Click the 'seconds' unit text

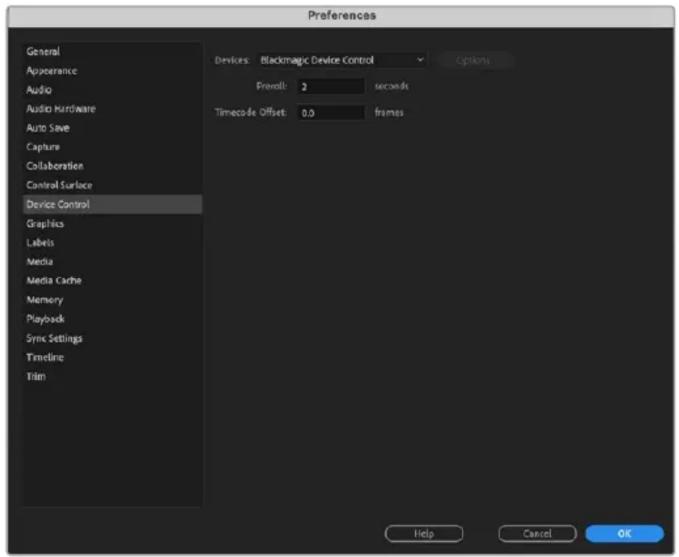tap(391, 86)
